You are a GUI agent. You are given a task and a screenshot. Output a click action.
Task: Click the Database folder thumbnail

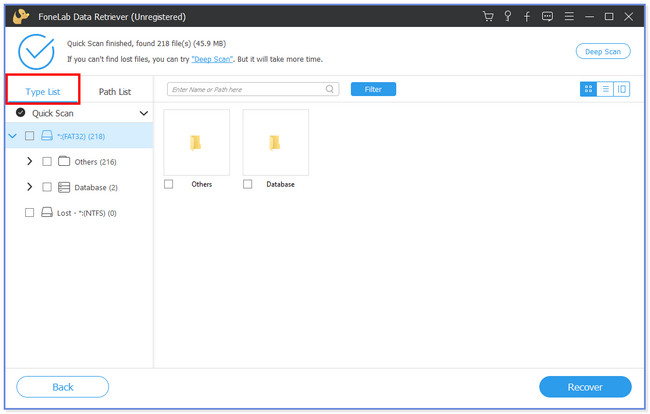[276, 142]
